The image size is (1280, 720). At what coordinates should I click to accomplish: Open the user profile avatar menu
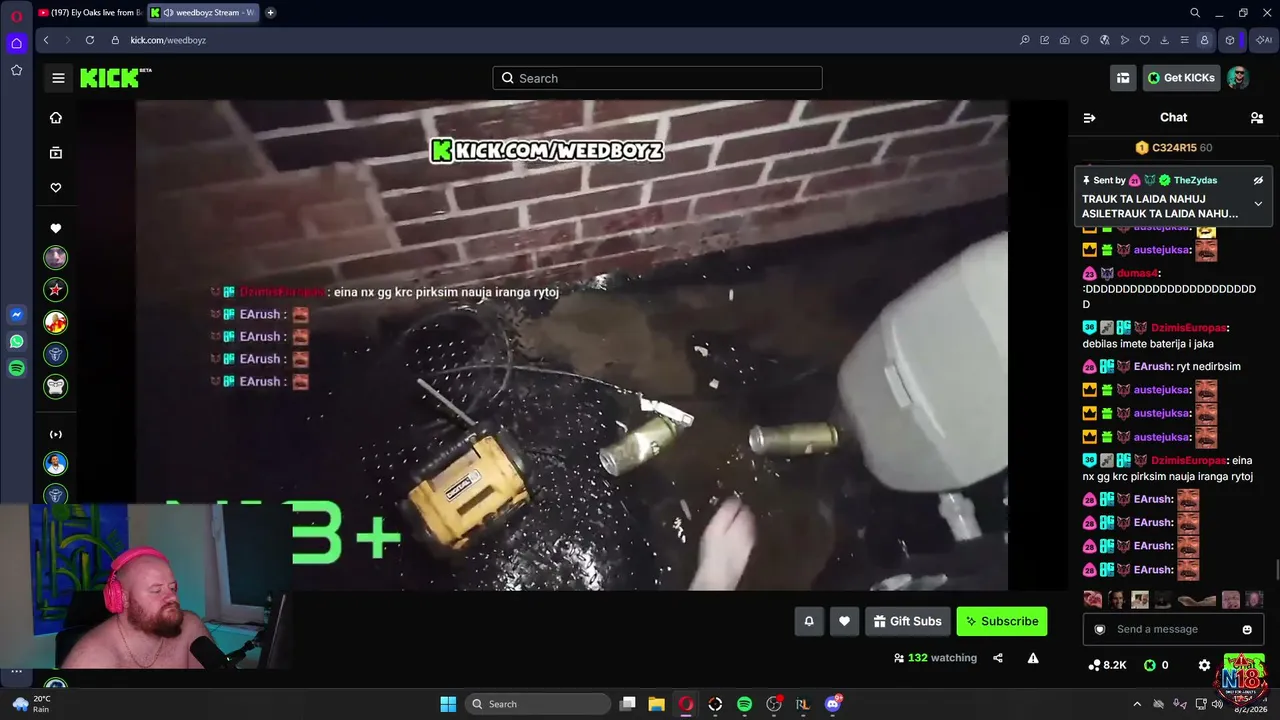pyautogui.click(x=1238, y=78)
